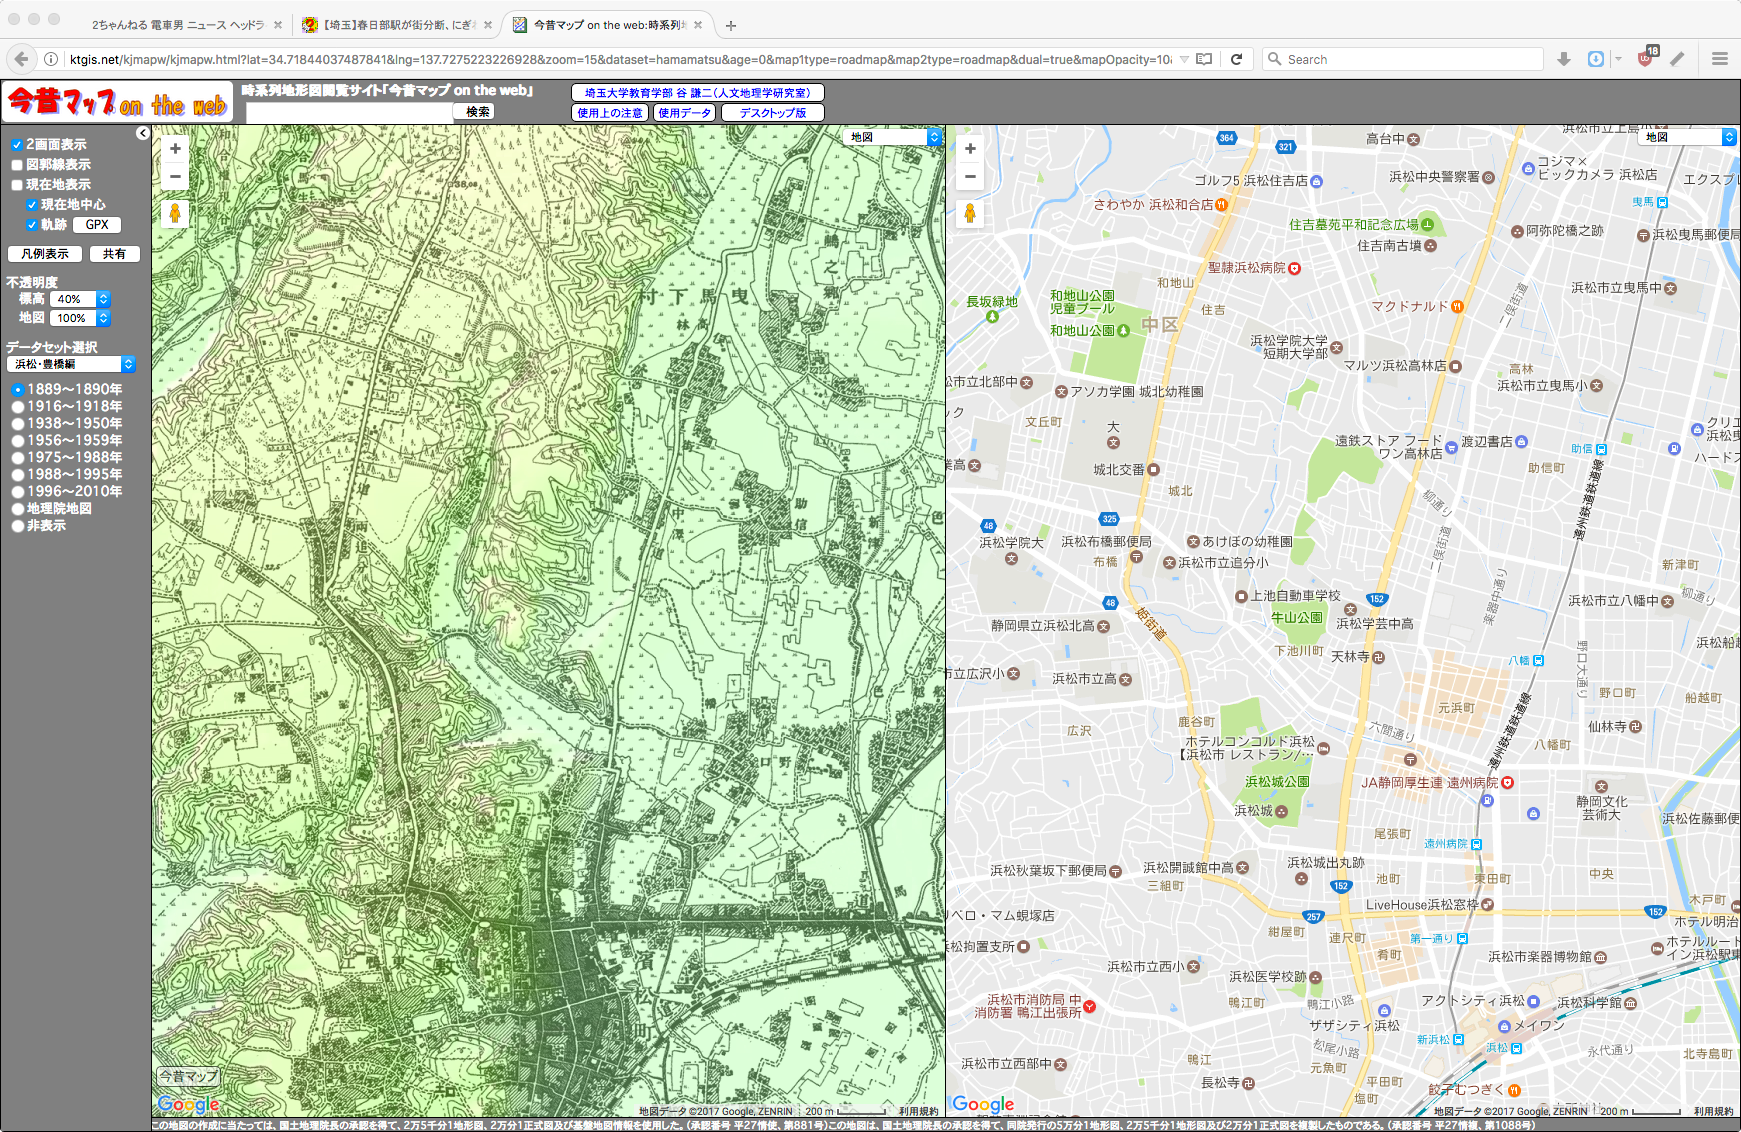
Task: Open the browser hamburger menu
Action: coord(1720,59)
